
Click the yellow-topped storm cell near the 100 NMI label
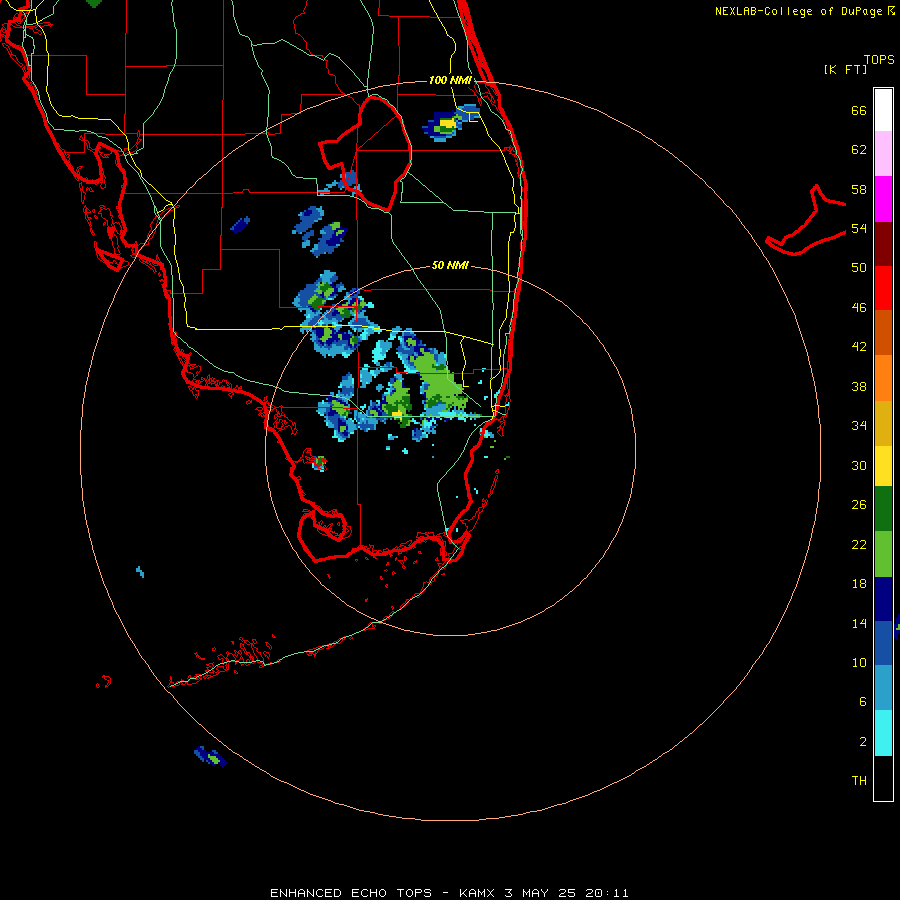[x=448, y=123]
